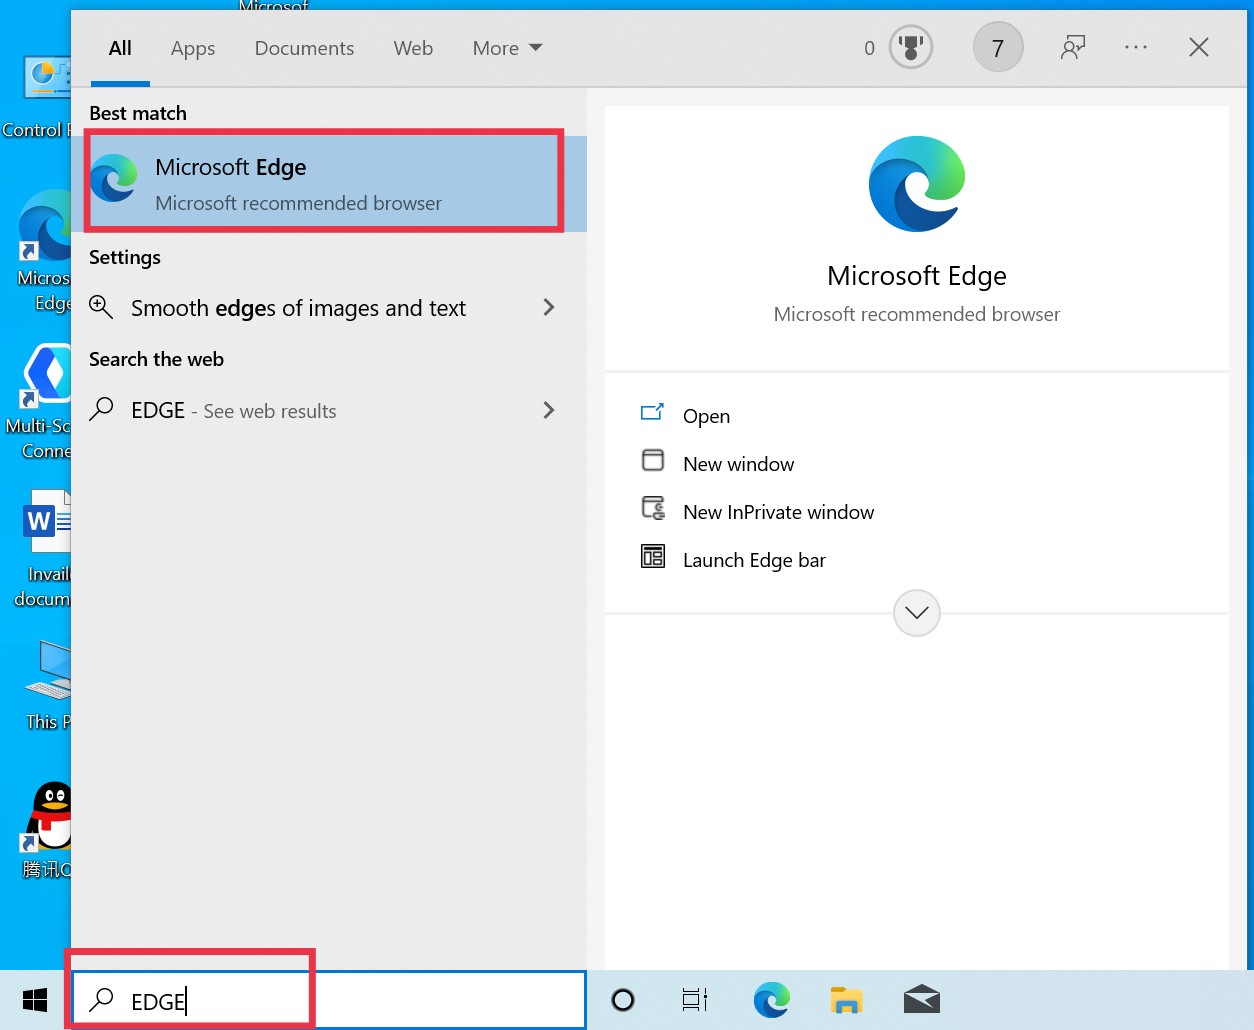Select New InPrivate window action

click(x=778, y=512)
